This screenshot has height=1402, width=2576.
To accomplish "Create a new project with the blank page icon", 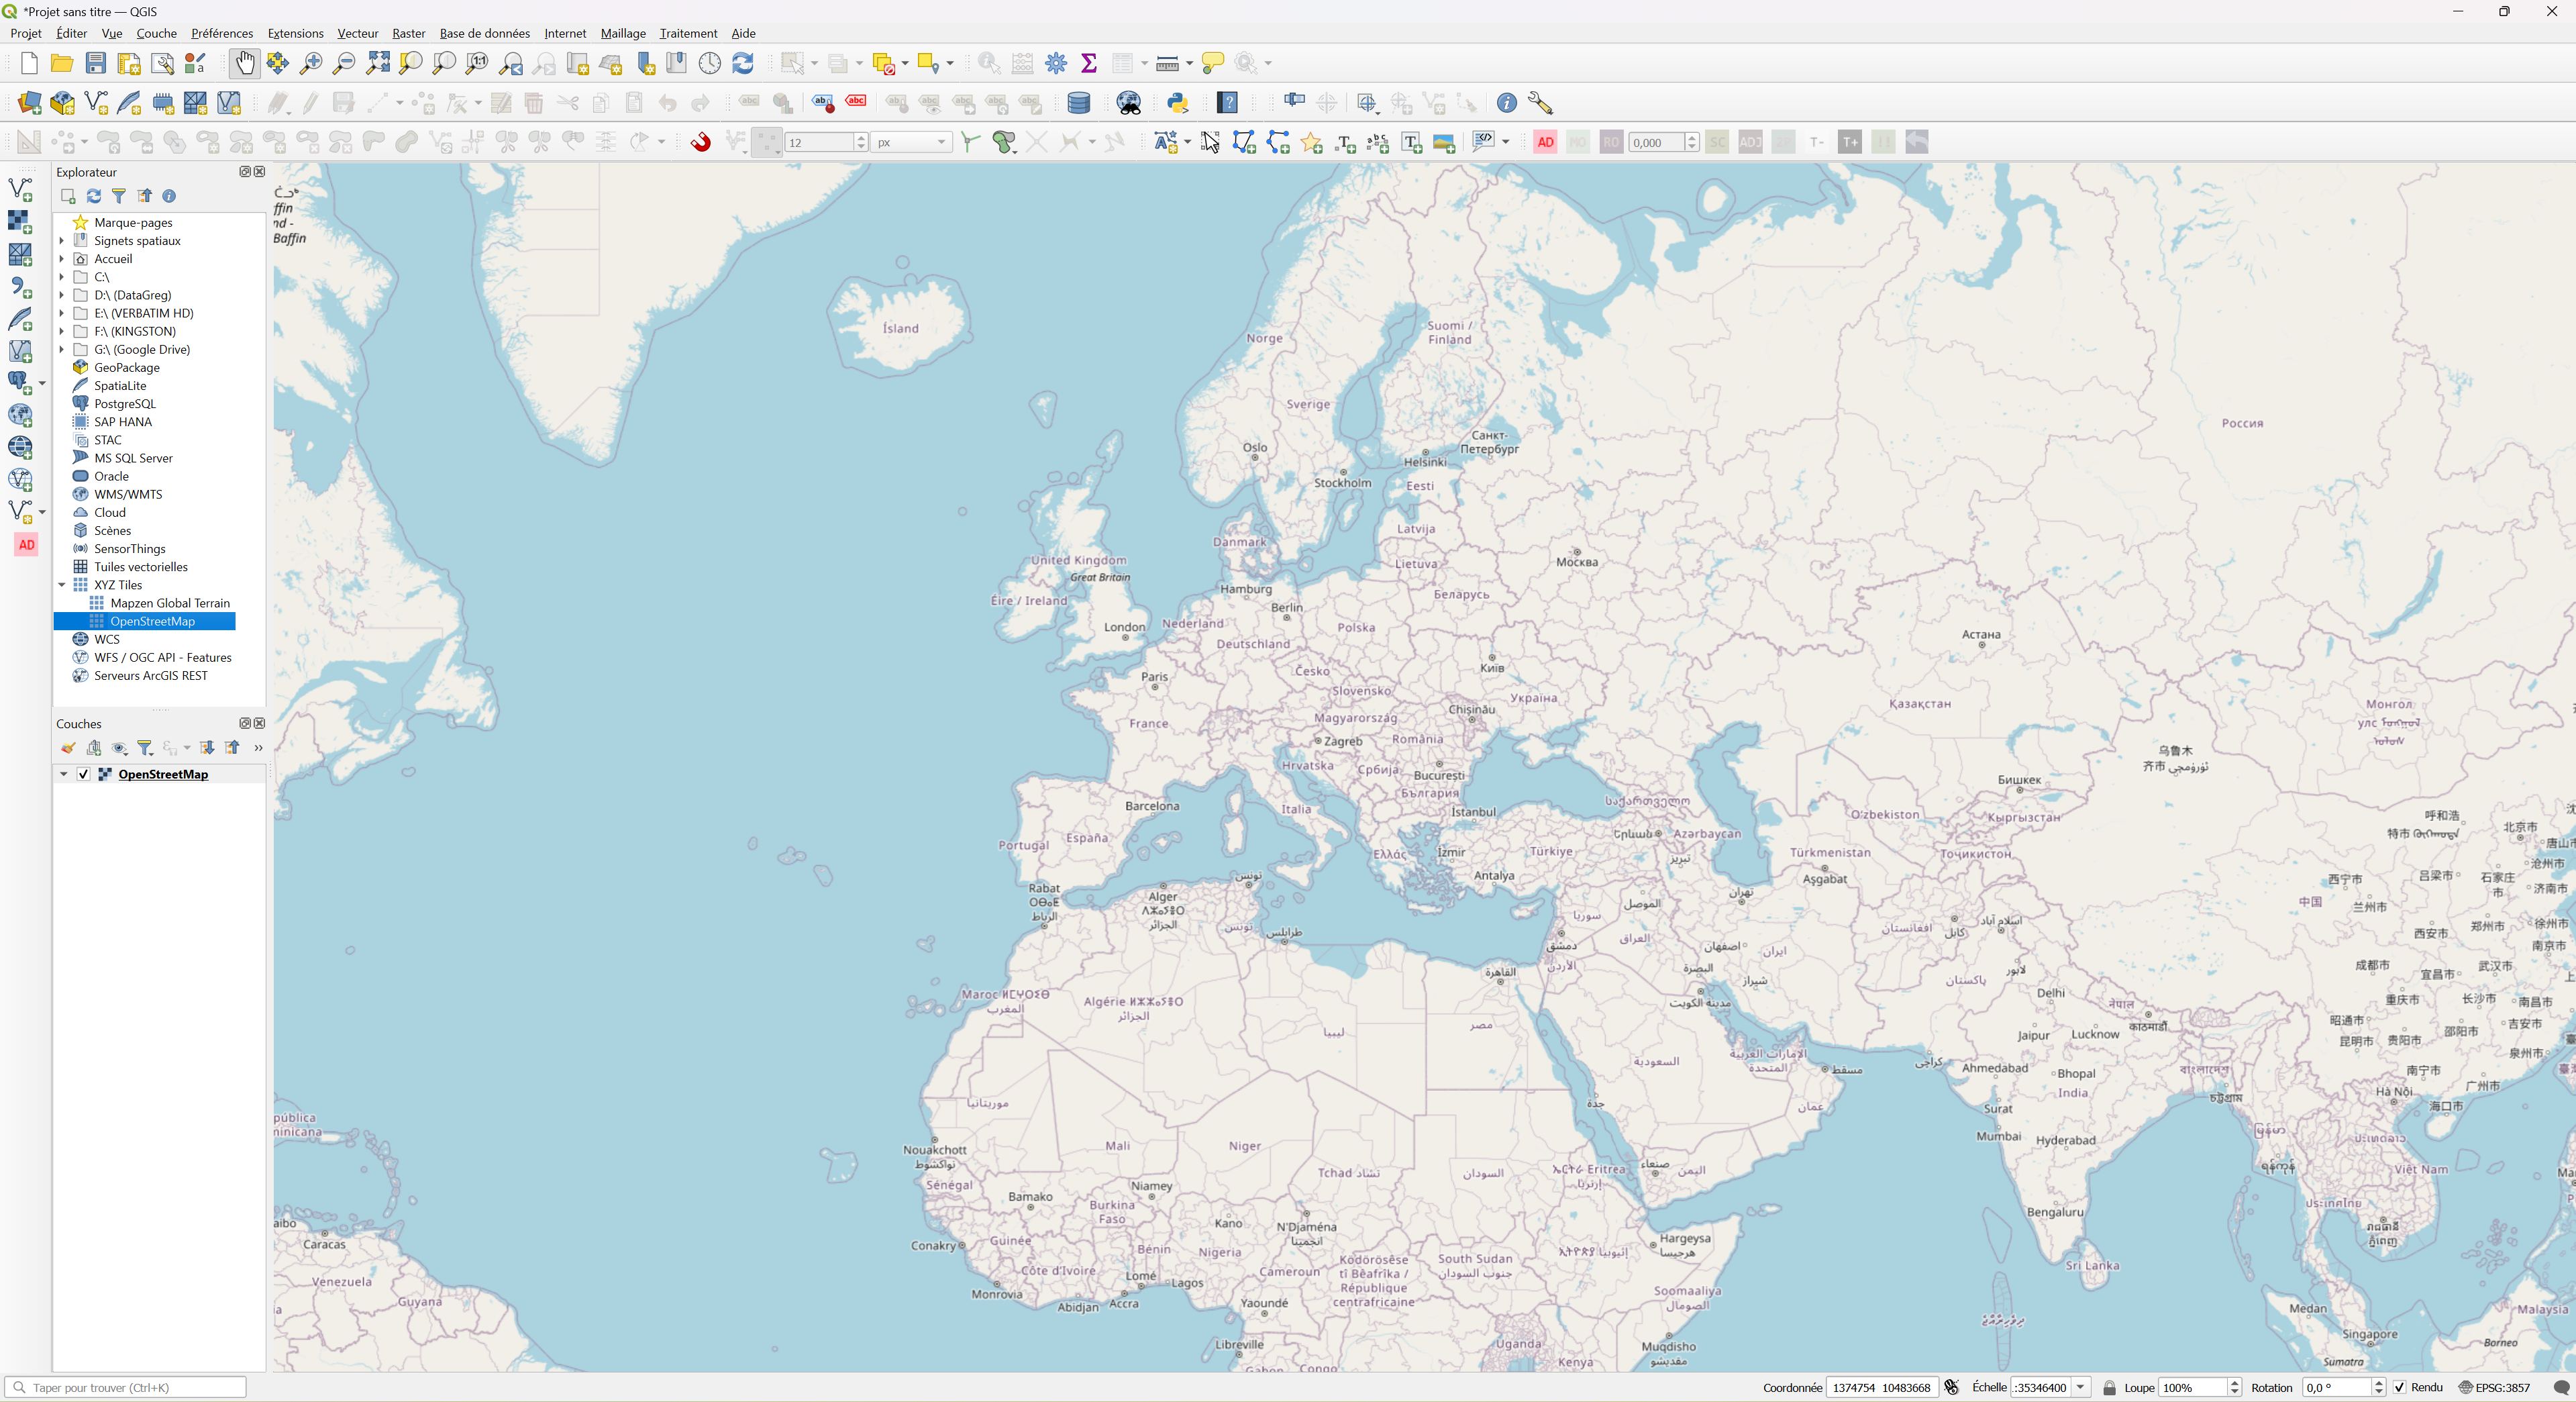I will [x=29, y=63].
